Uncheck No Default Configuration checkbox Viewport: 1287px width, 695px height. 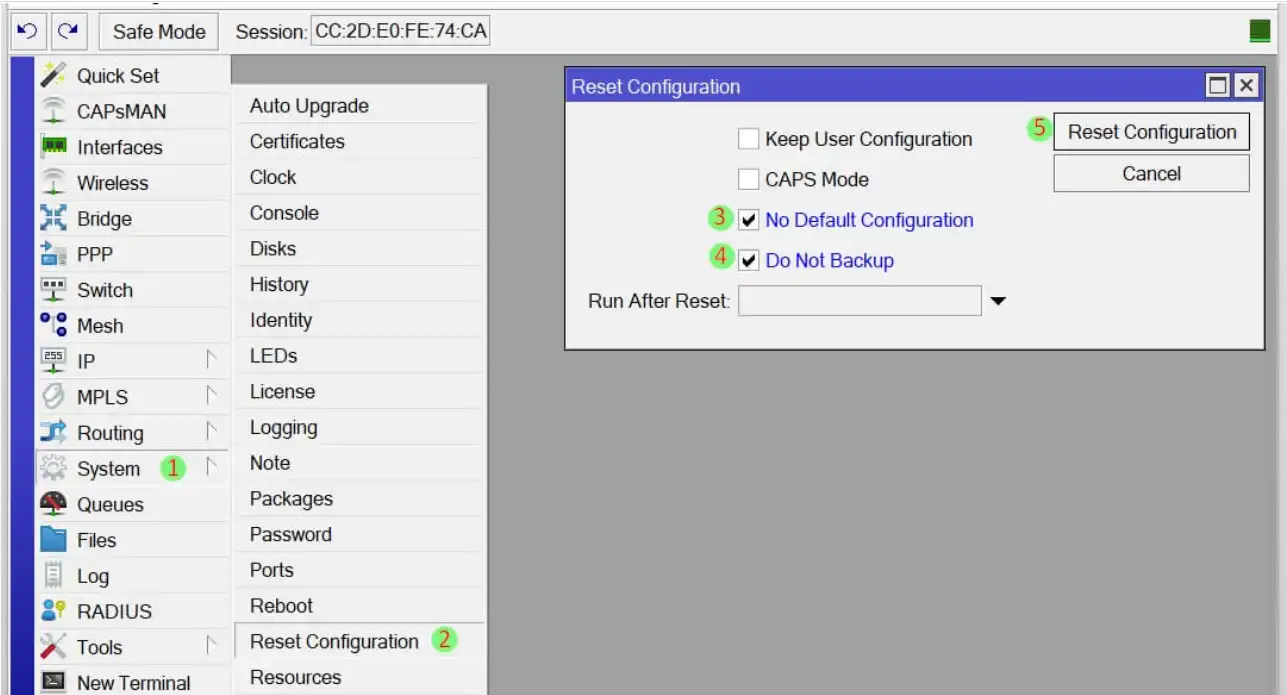click(x=748, y=220)
